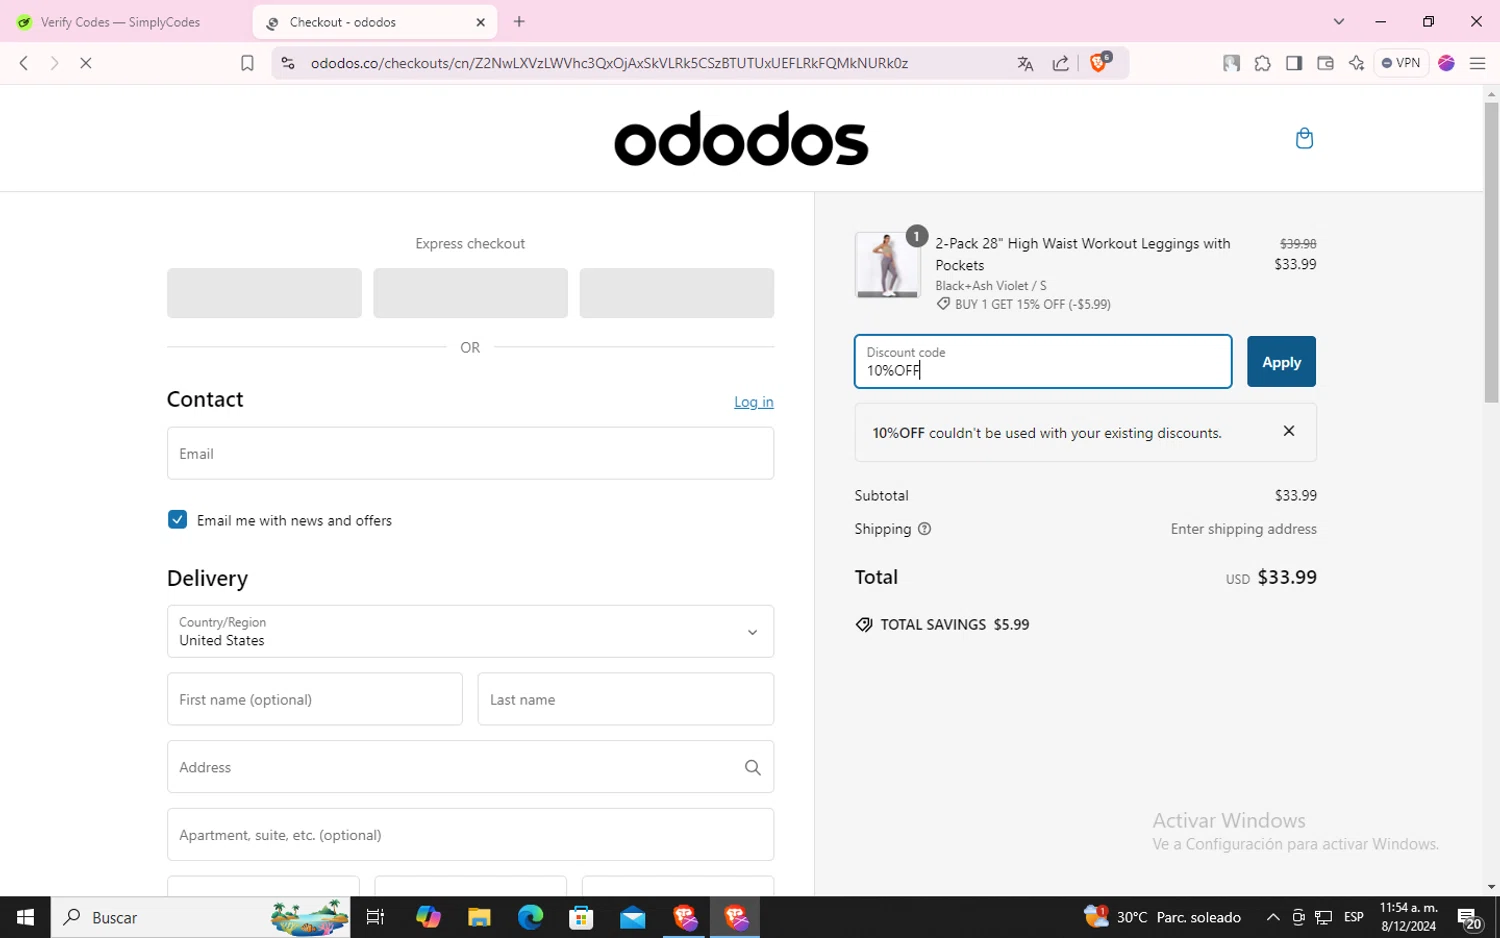Screen dimensions: 1500x938
Task: Open the Windows Start menu
Action: click(x=25, y=917)
